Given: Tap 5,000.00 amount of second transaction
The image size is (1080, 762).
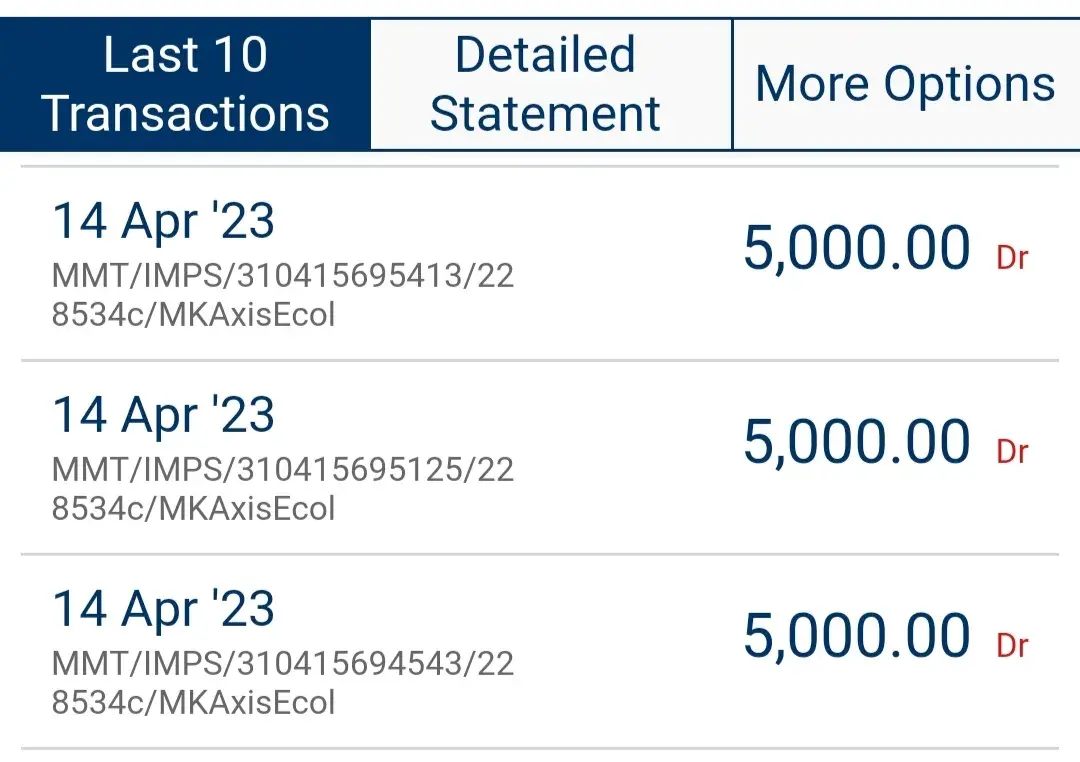Looking at the screenshot, I should [x=856, y=443].
